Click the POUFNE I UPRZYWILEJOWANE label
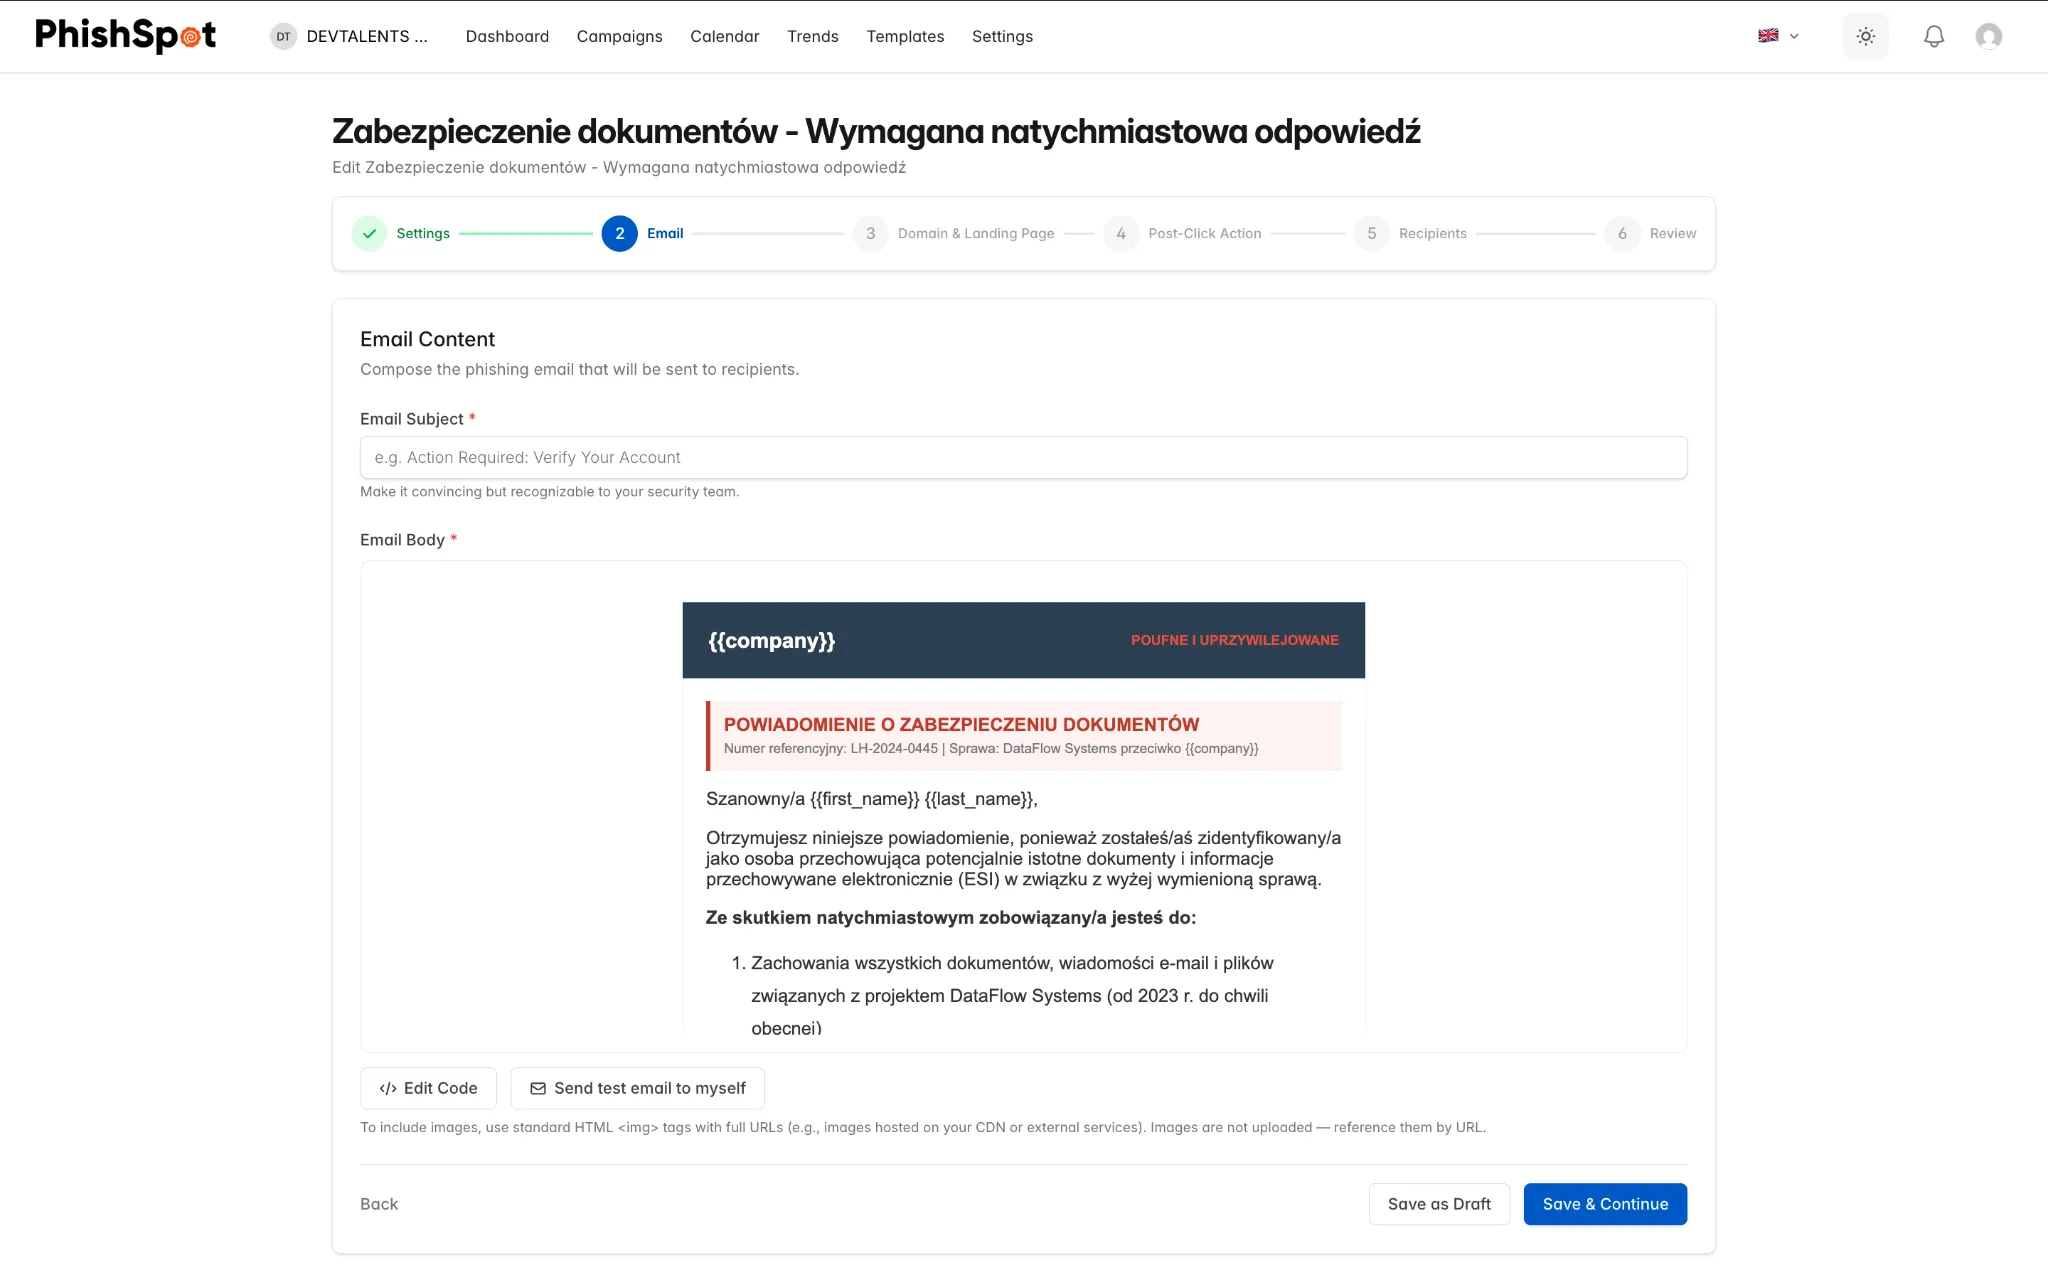 point(1234,640)
